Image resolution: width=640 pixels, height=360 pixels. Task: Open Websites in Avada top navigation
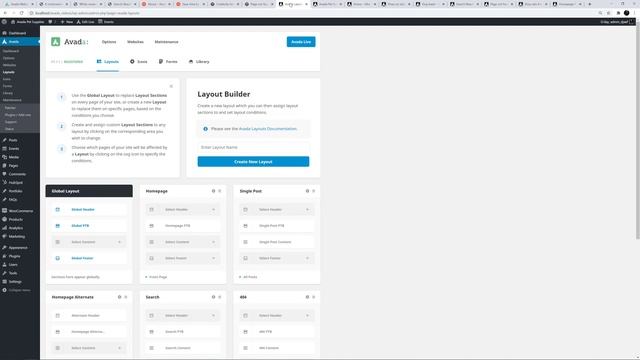coord(135,42)
